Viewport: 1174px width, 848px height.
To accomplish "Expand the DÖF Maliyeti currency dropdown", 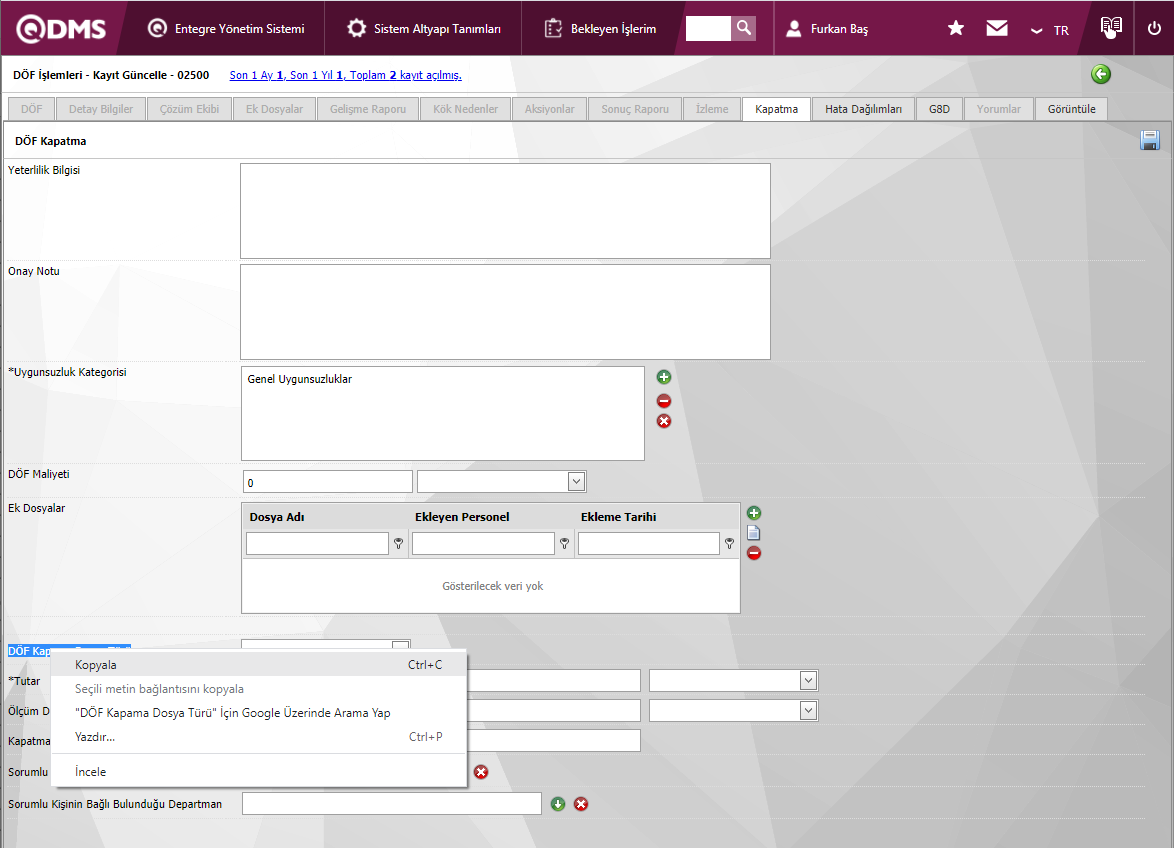I will click(x=576, y=481).
